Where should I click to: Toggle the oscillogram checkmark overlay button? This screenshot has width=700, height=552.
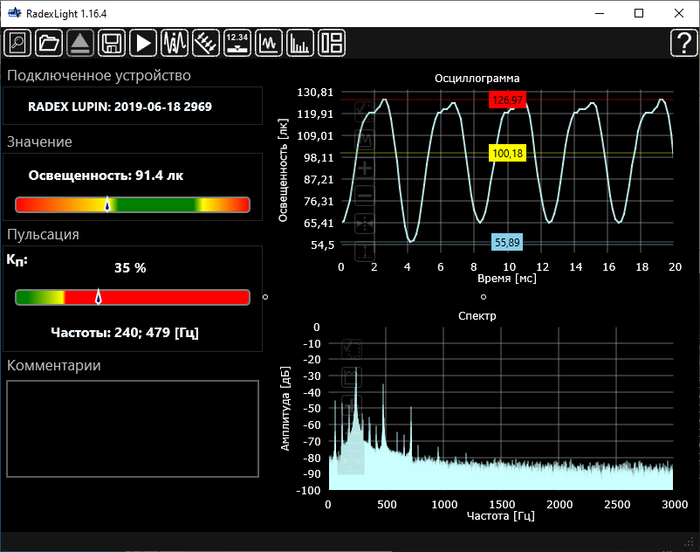(365, 109)
